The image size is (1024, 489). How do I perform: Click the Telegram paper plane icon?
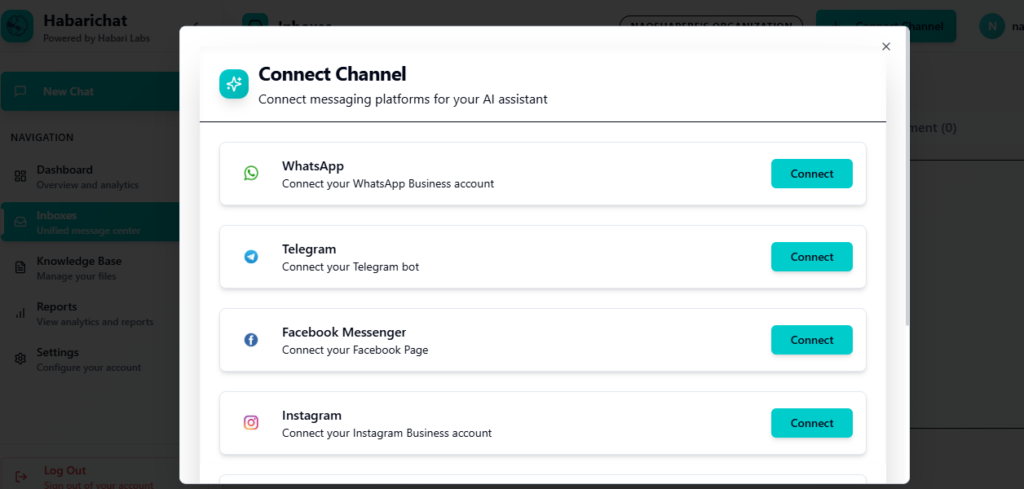click(x=251, y=257)
